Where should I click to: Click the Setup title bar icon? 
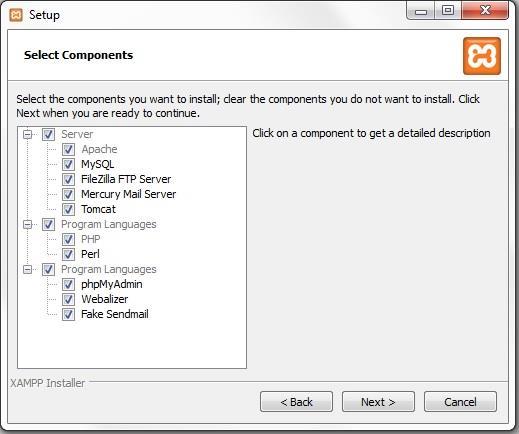pos(16,15)
